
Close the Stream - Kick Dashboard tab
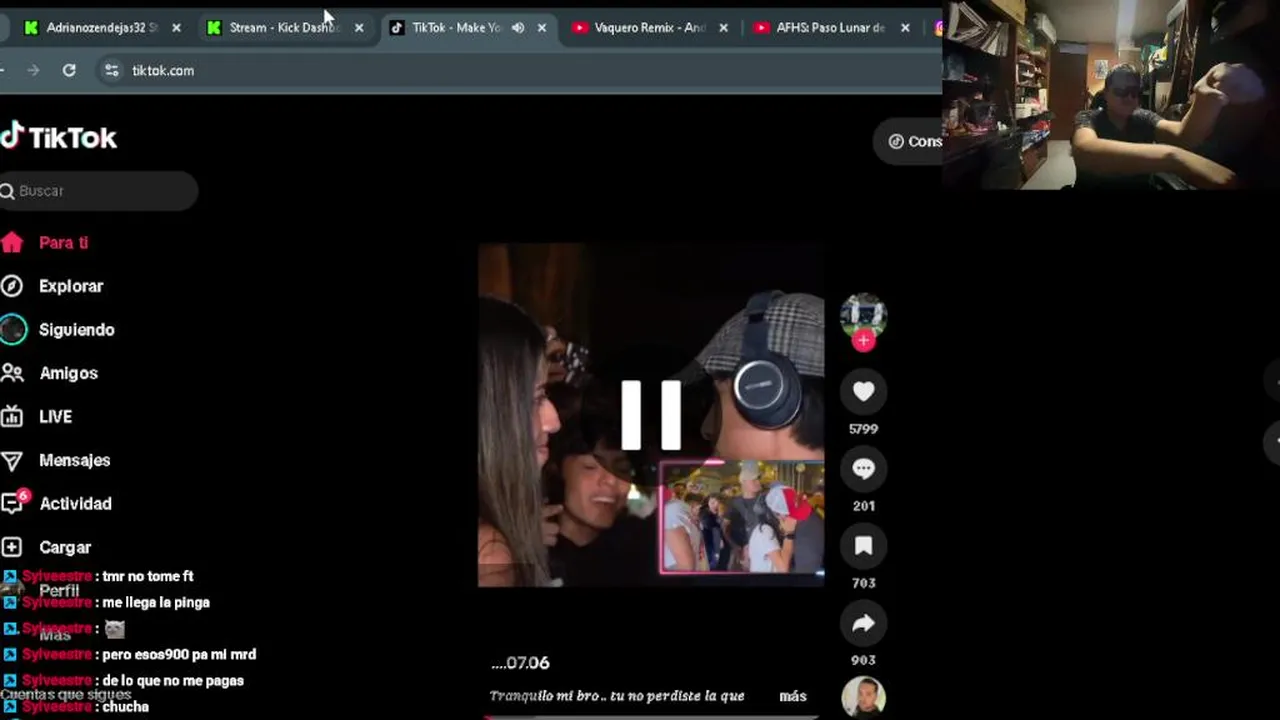coord(359,28)
